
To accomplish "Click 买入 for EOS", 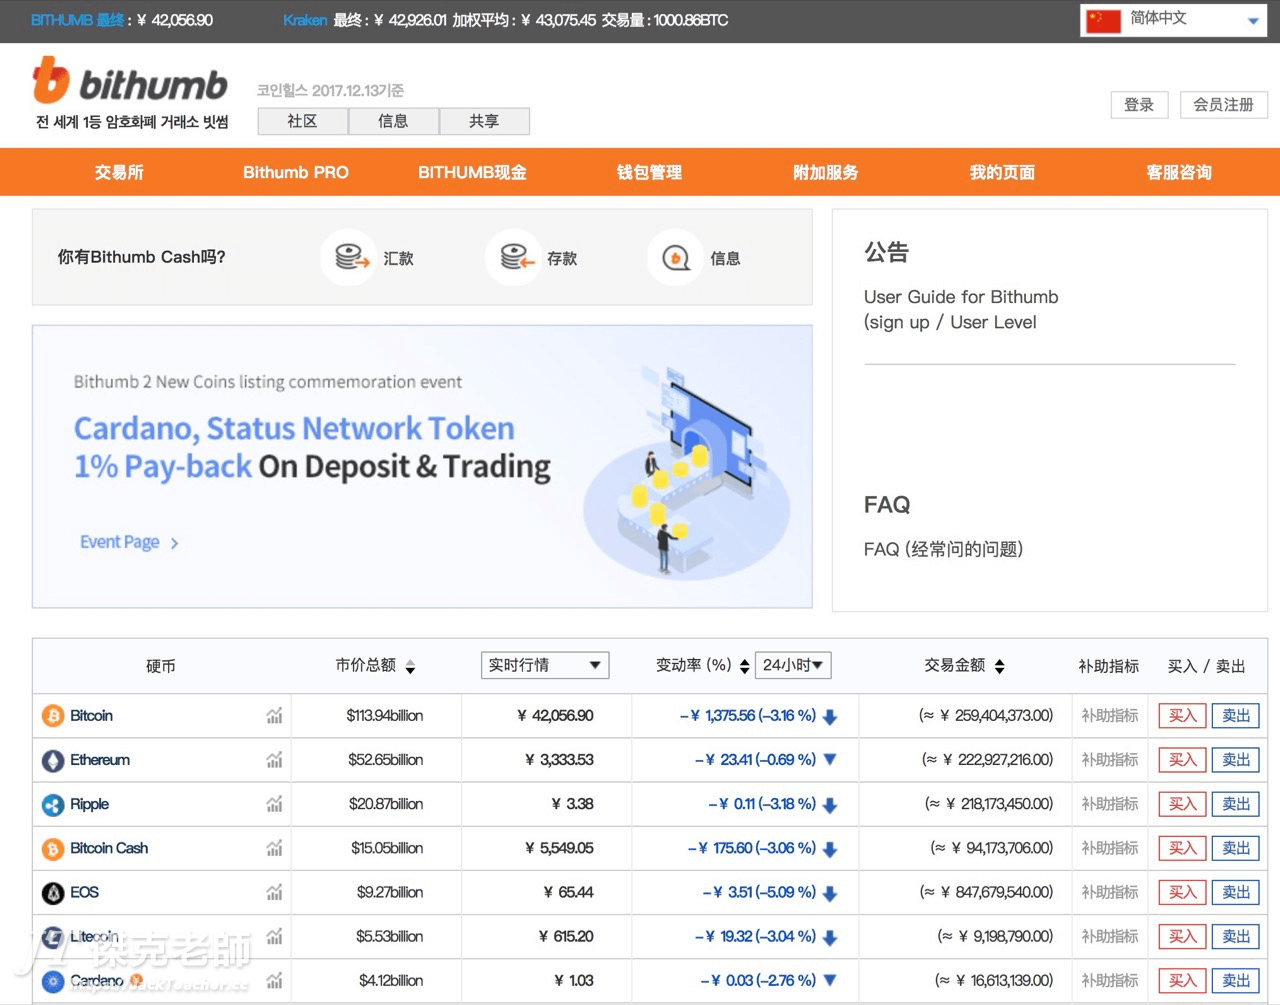I will [1183, 892].
